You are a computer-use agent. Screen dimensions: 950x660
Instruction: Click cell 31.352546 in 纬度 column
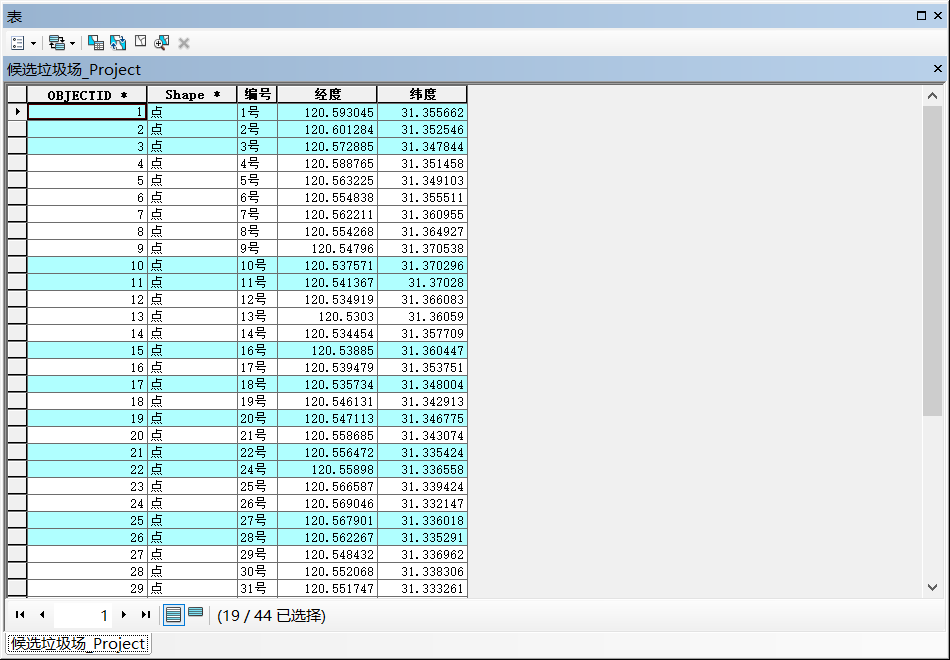tap(422, 129)
